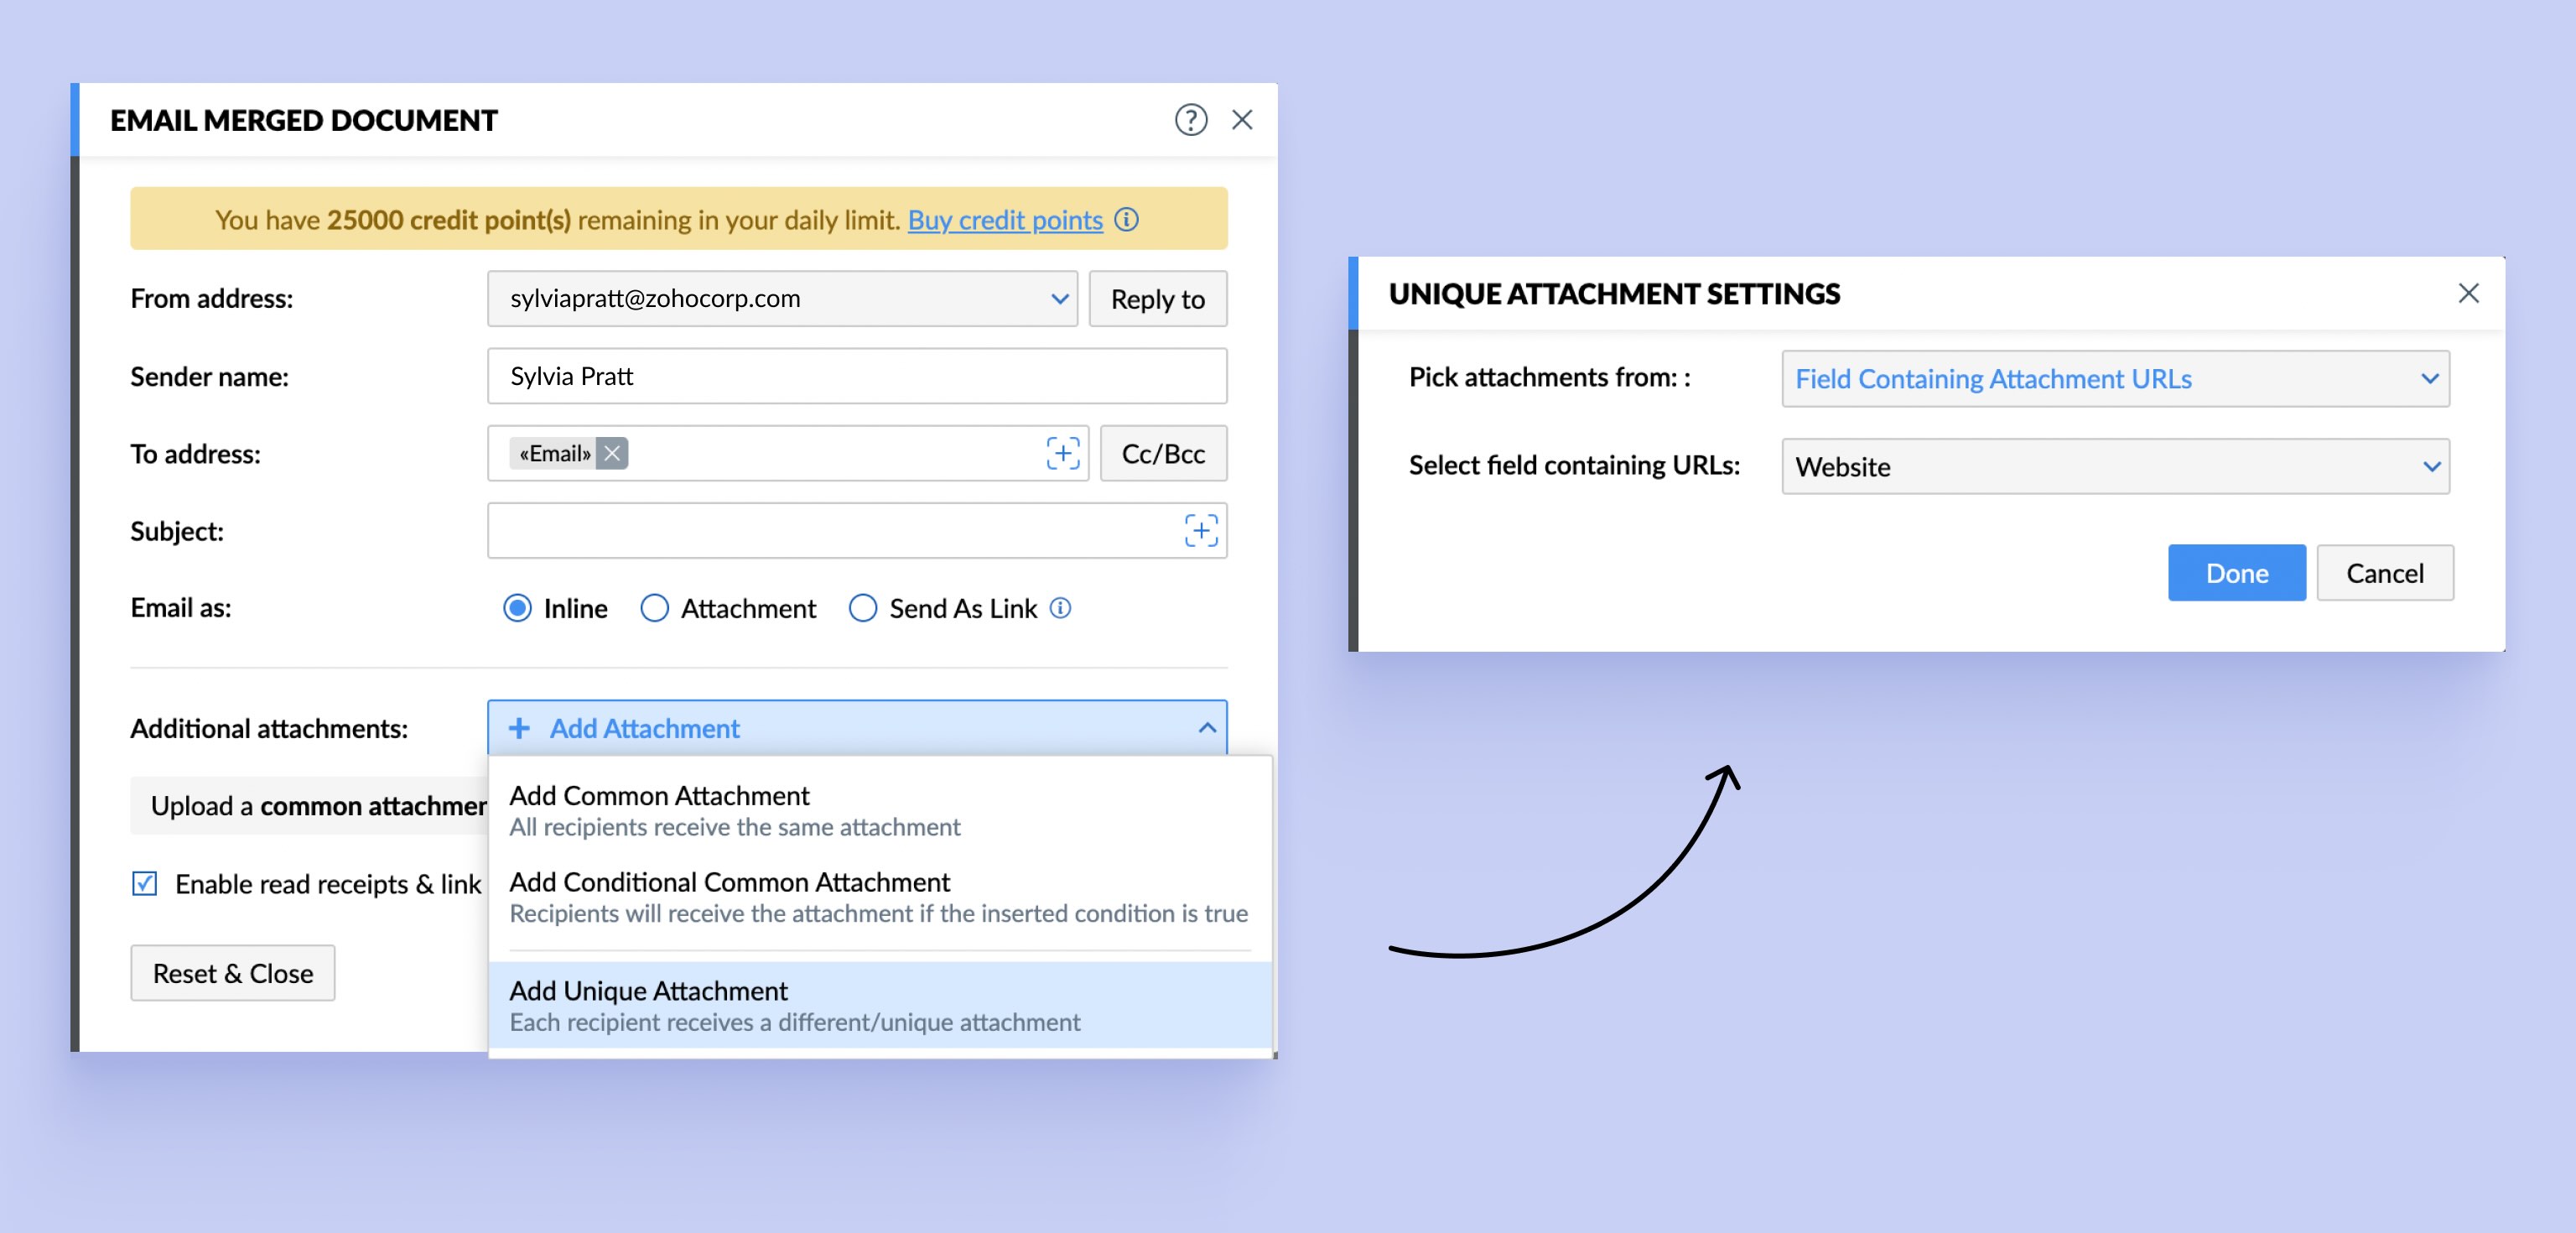Close the Unique Attachment Settings dialog
Viewport: 2576px width, 1233px height.
point(2468,293)
